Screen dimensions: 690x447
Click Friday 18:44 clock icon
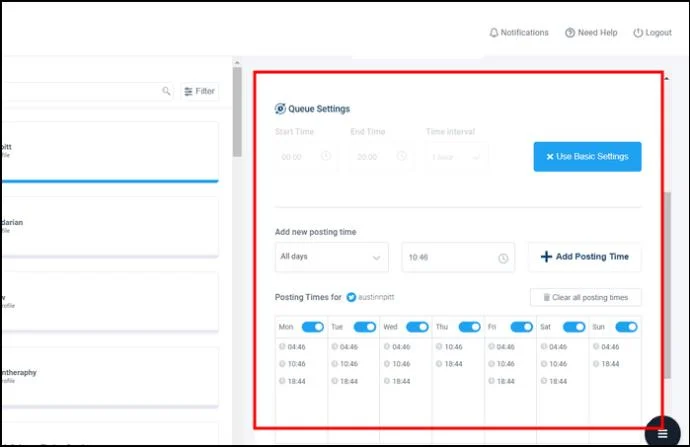[491, 381]
